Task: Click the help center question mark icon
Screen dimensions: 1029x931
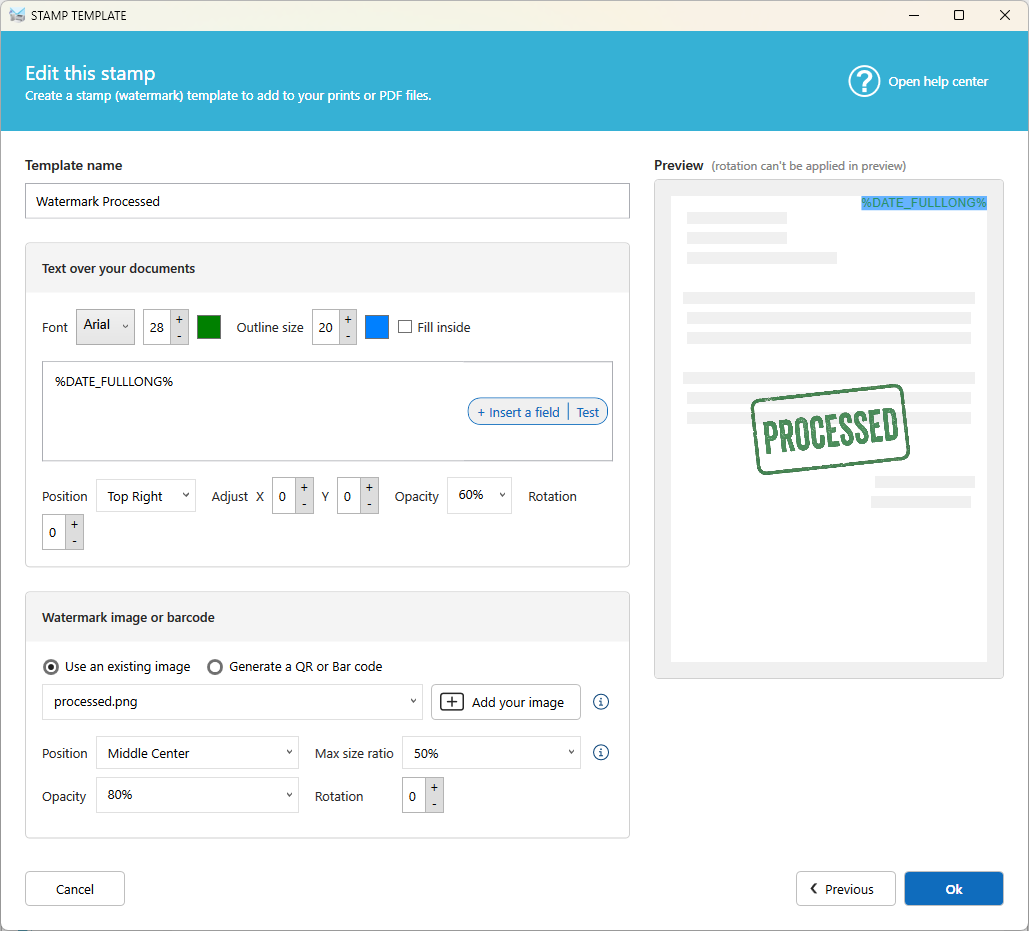Action: point(864,81)
